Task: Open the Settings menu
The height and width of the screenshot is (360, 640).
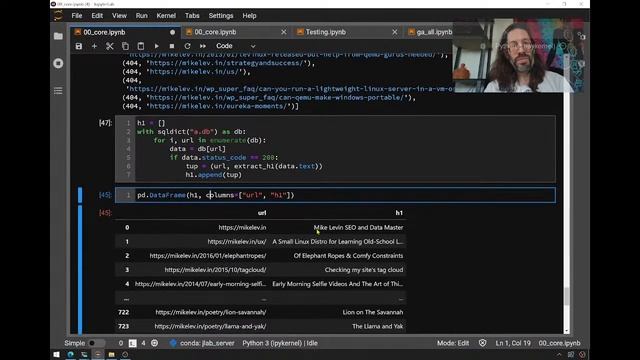Action: pyautogui.click(x=221, y=16)
